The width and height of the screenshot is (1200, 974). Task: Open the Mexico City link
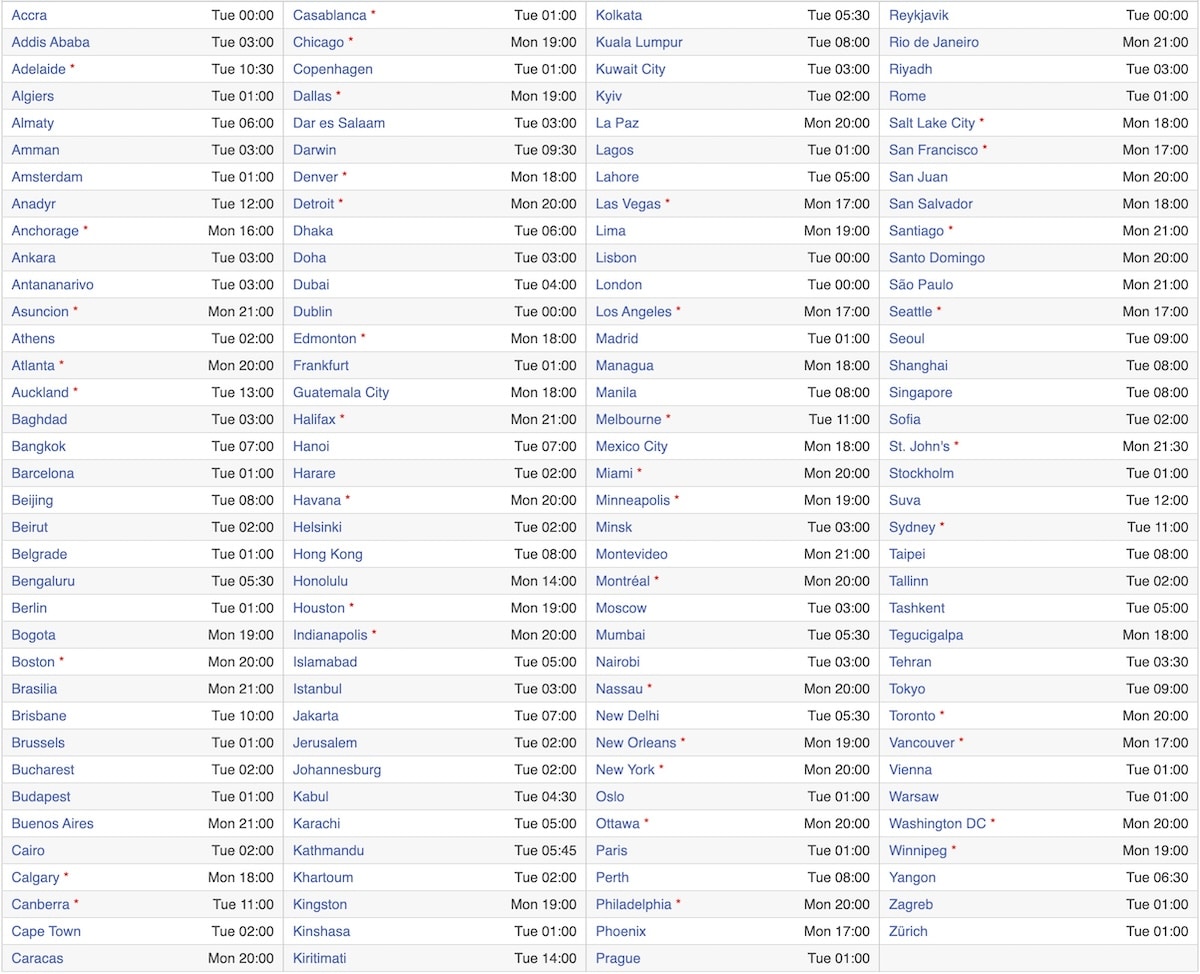pos(631,447)
